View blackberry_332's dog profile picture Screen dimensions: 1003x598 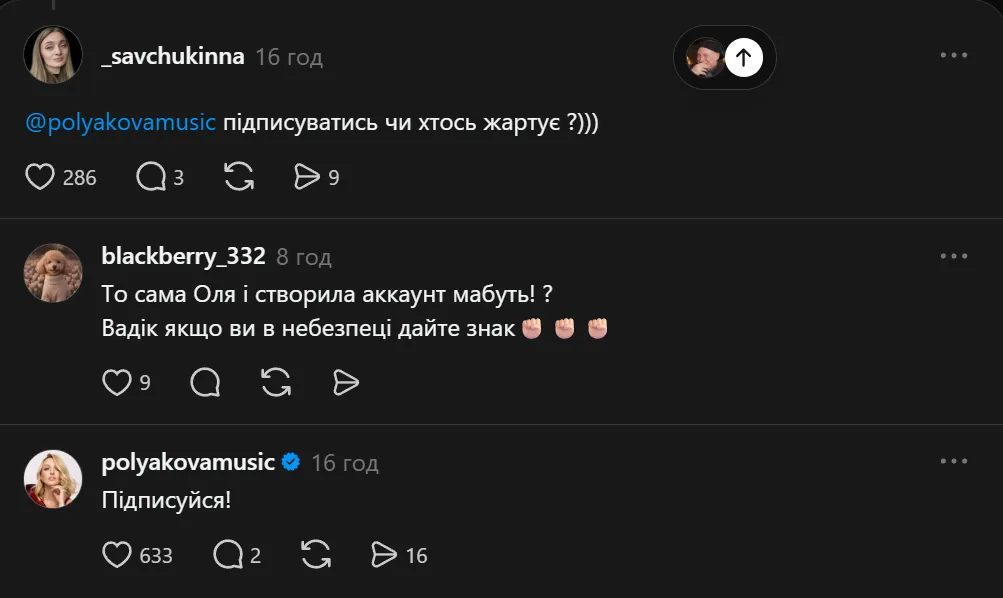[x=53, y=273]
